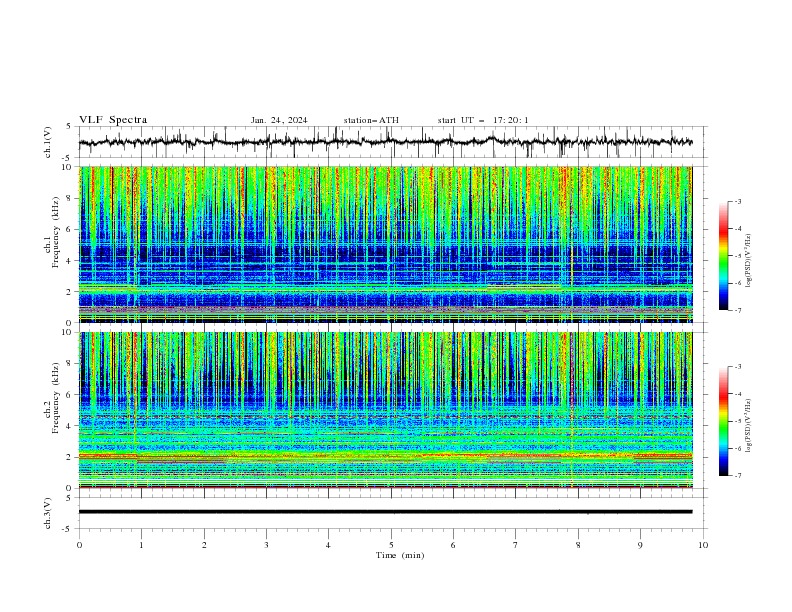Click the 'ch.3(V)' axis label
Viewport: 792px width, 612px height.
[48, 513]
